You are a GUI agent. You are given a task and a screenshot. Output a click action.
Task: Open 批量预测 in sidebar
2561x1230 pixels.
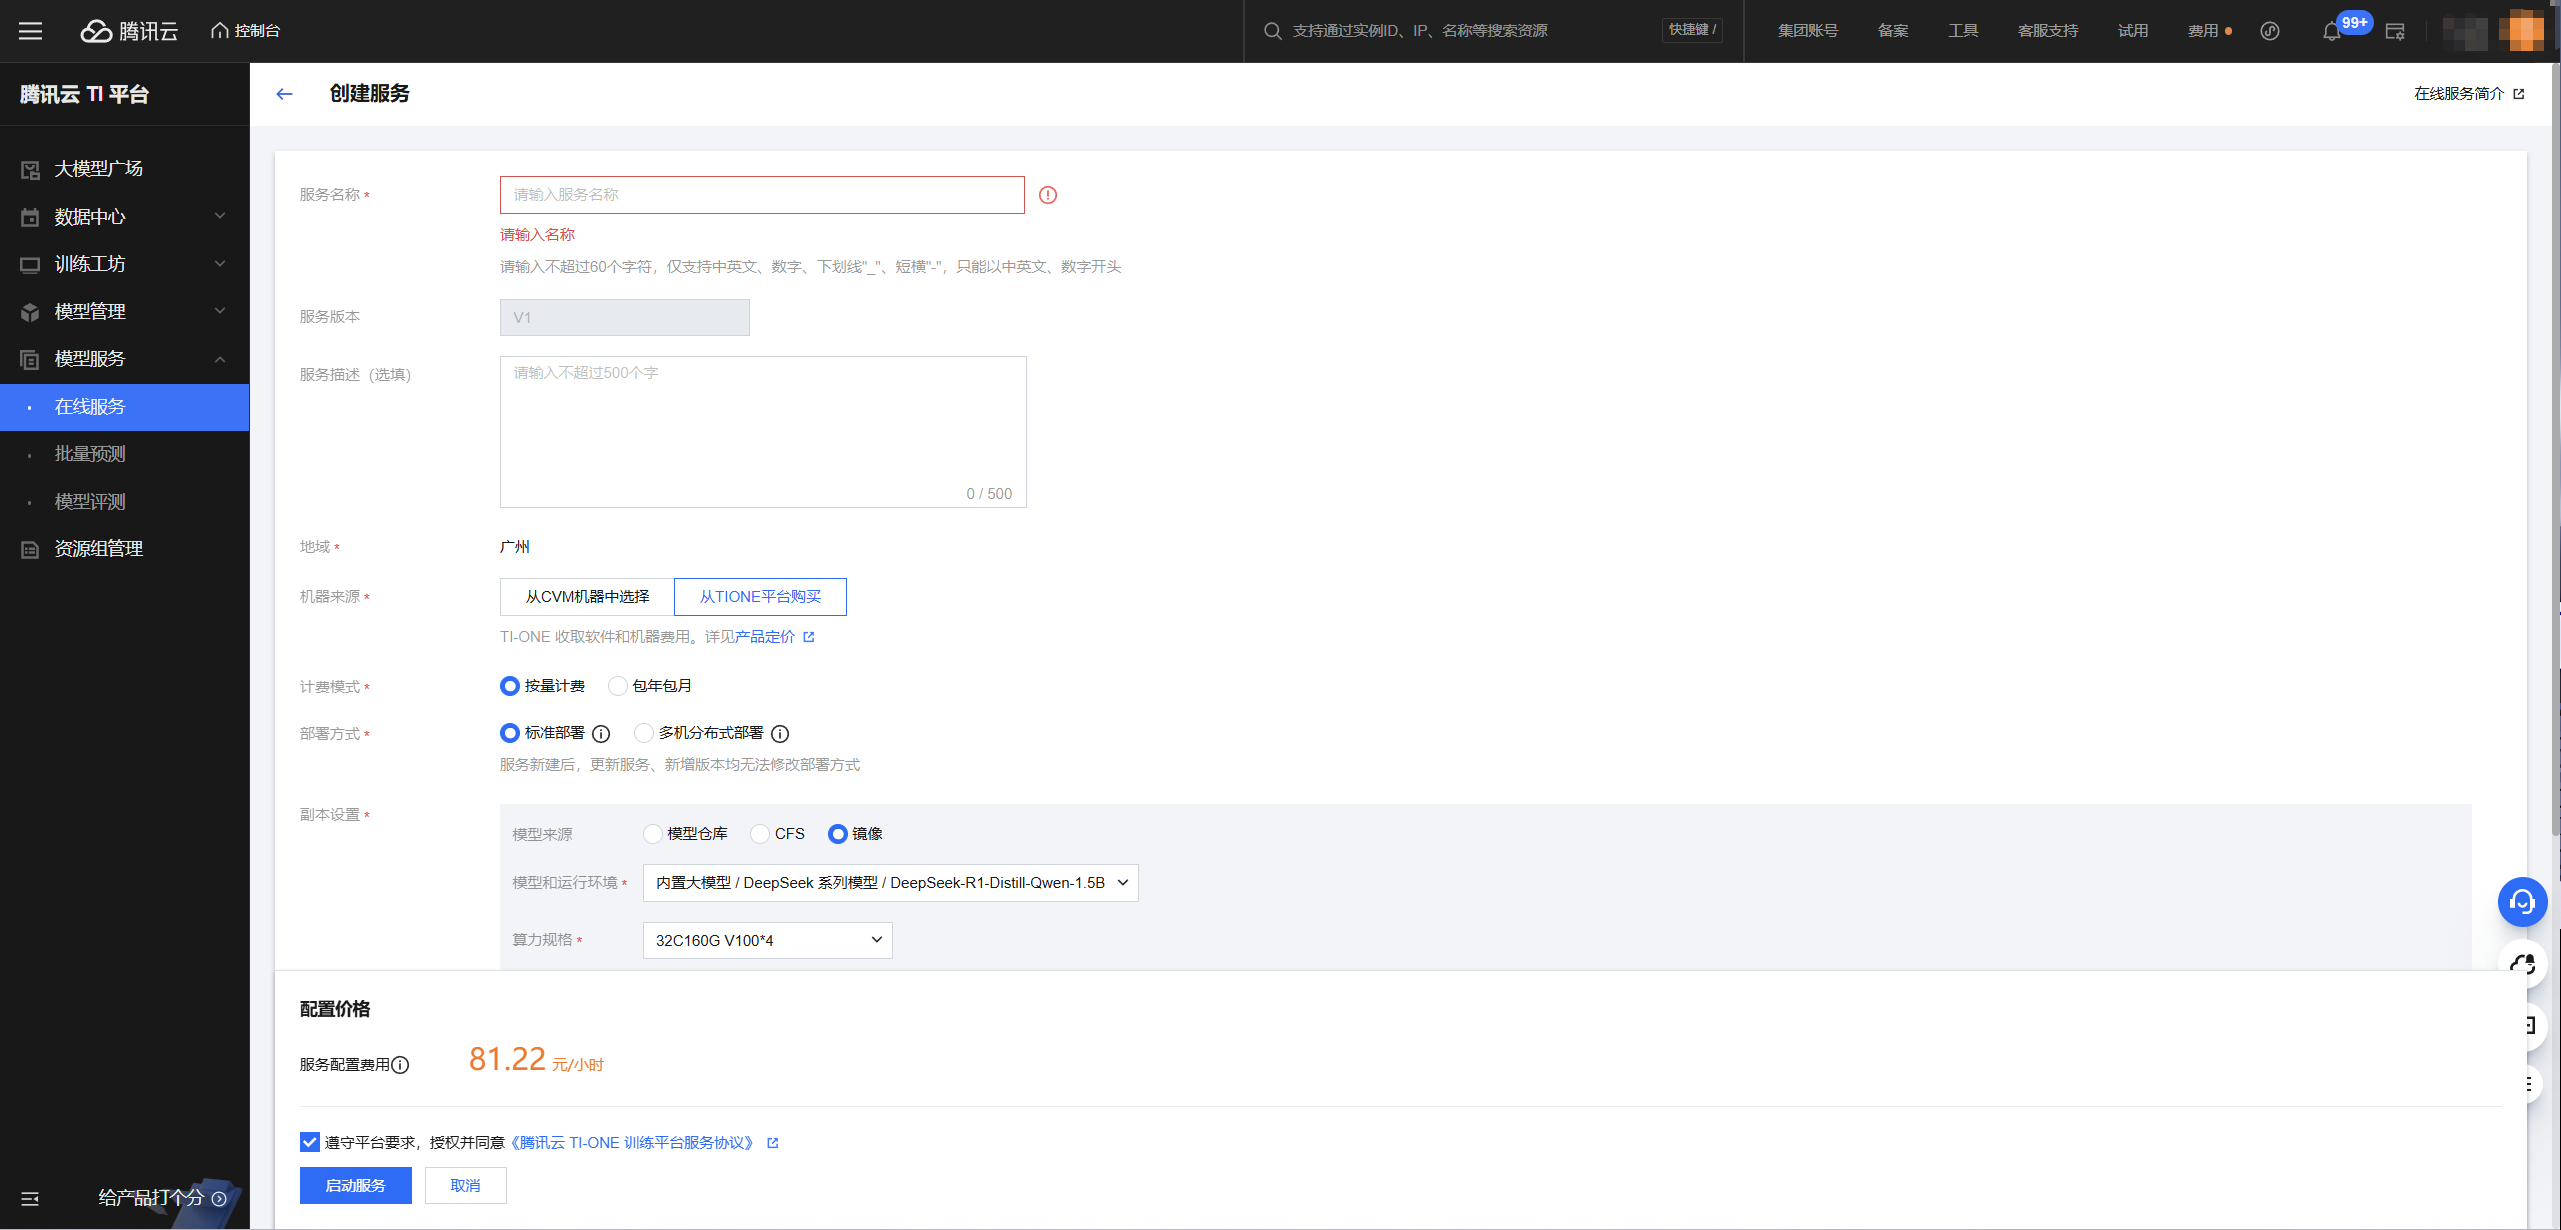tap(90, 454)
